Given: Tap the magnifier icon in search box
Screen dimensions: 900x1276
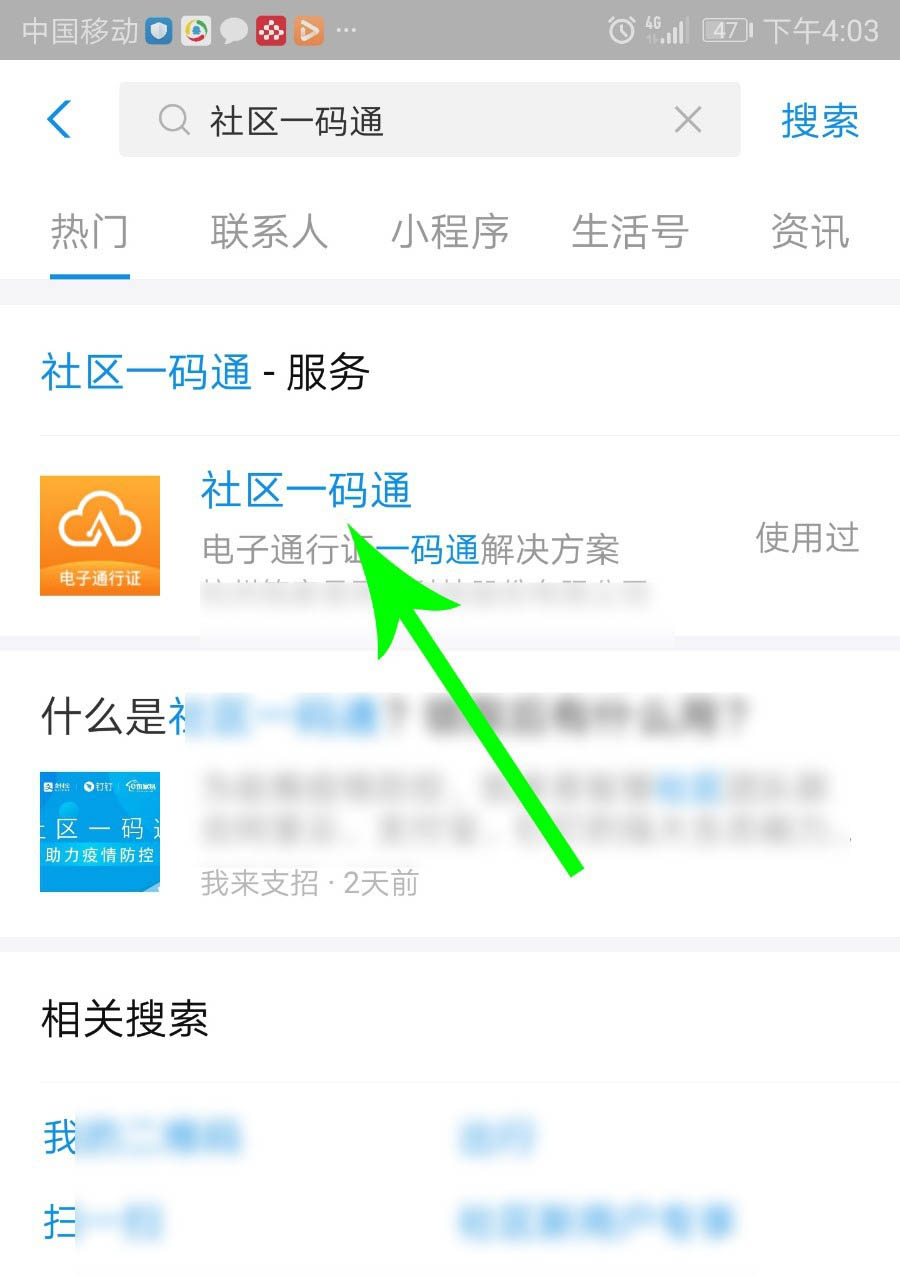Looking at the screenshot, I should (174, 121).
